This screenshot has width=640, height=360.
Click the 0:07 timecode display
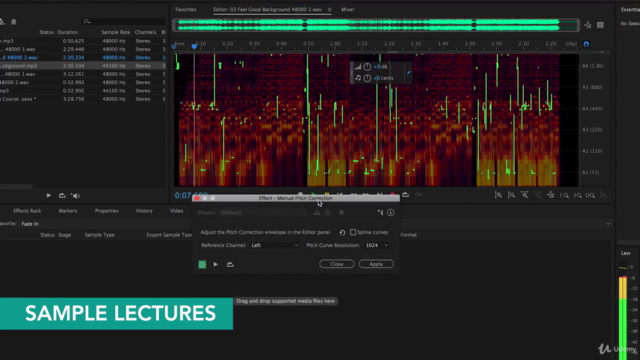coord(191,195)
